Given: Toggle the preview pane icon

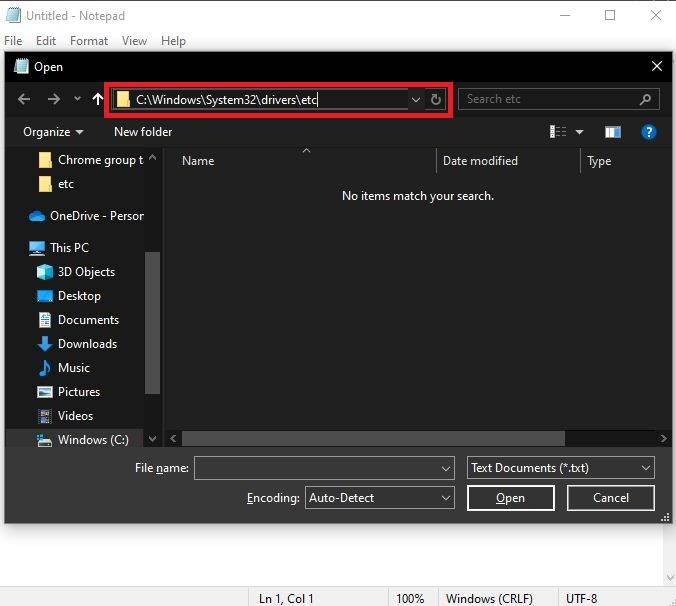Looking at the screenshot, I should point(613,132).
